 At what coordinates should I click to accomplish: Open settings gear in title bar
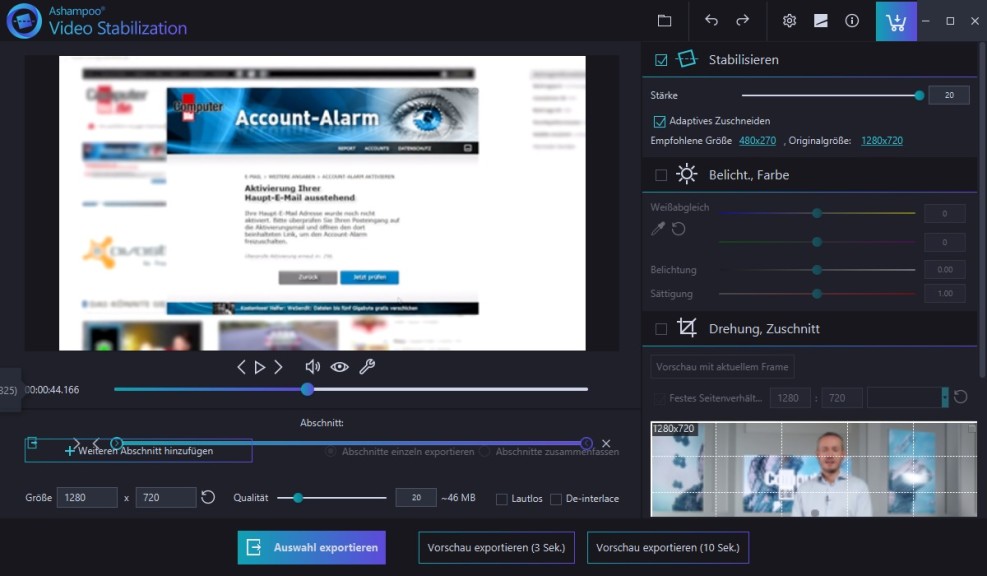coord(789,21)
